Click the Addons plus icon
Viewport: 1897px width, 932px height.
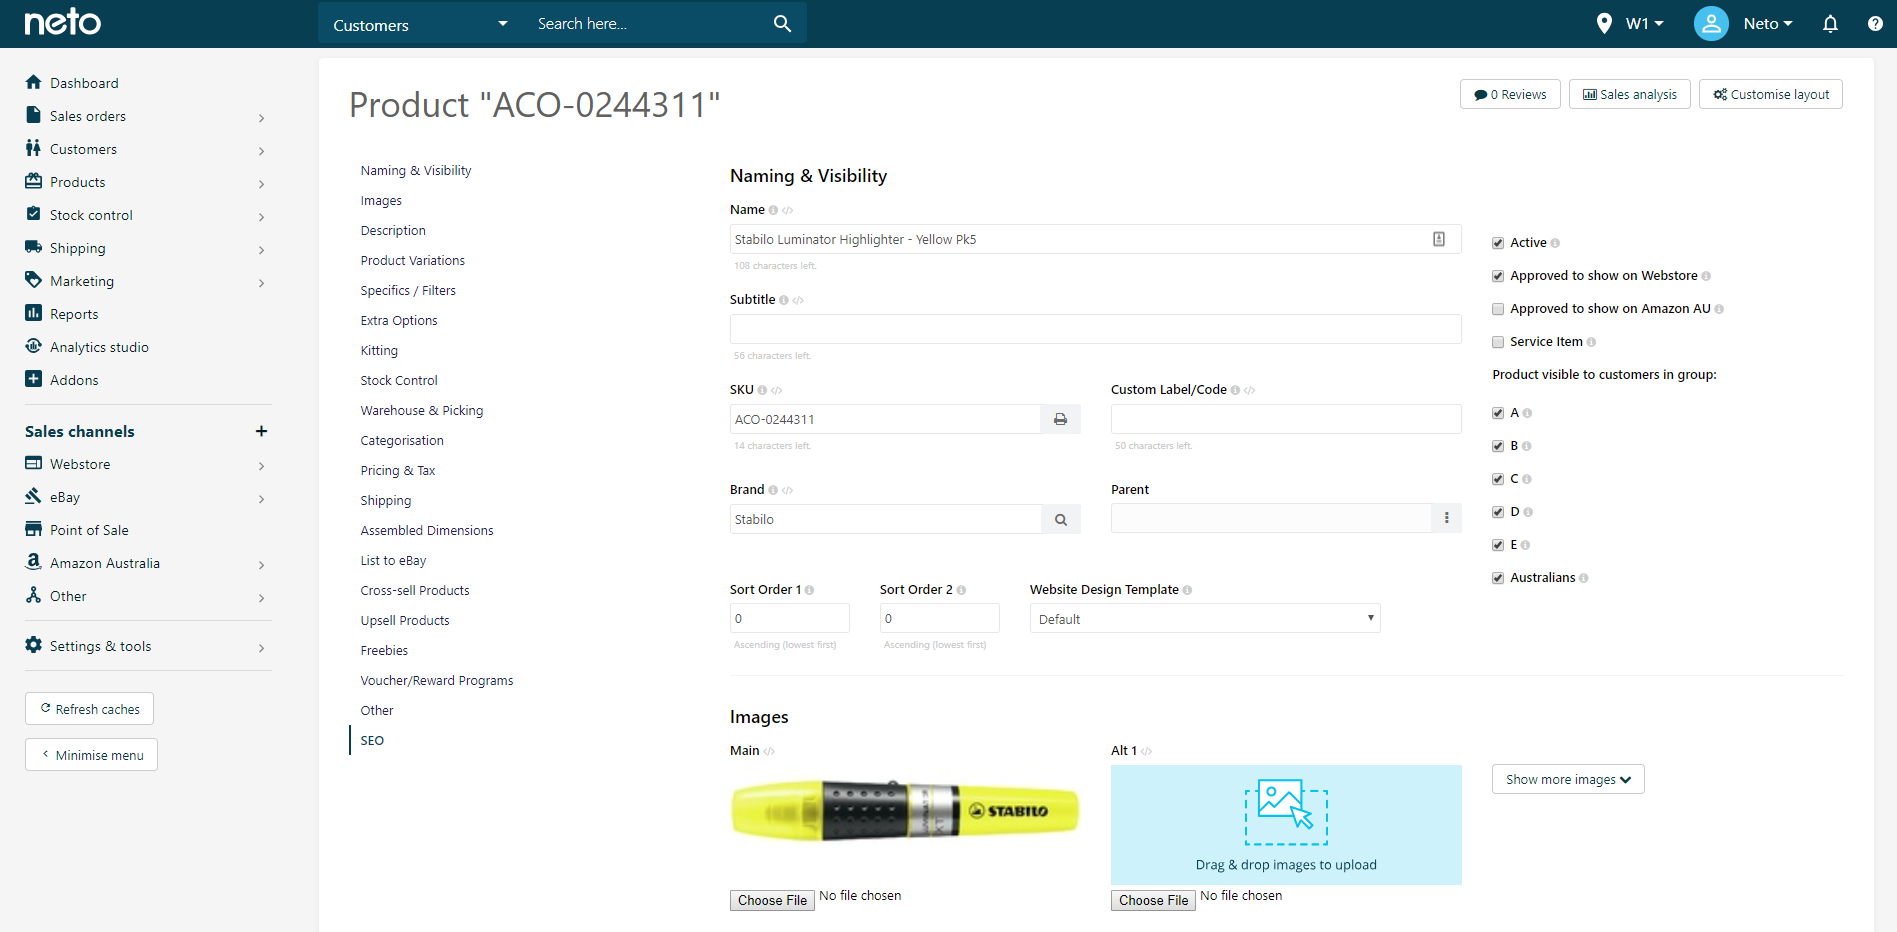(x=33, y=379)
